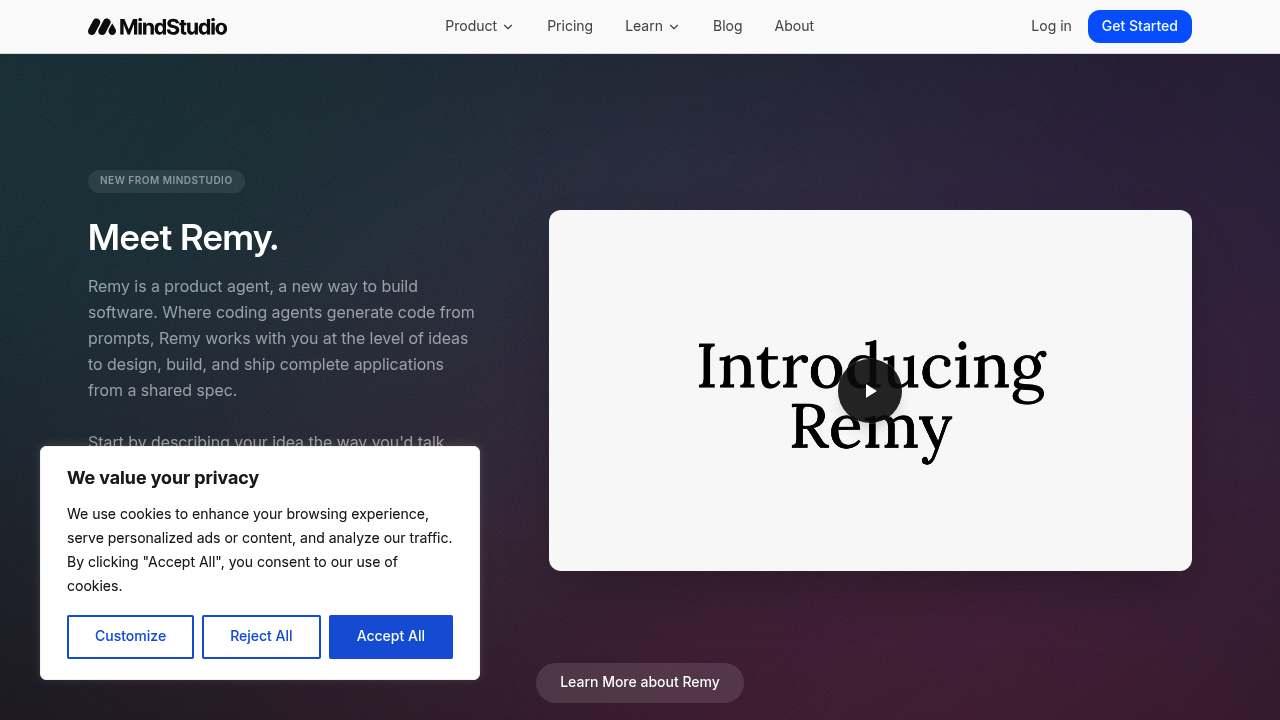Click the Meet Remy heading
The height and width of the screenshot is (720, 1280).
tap(183, 238)
